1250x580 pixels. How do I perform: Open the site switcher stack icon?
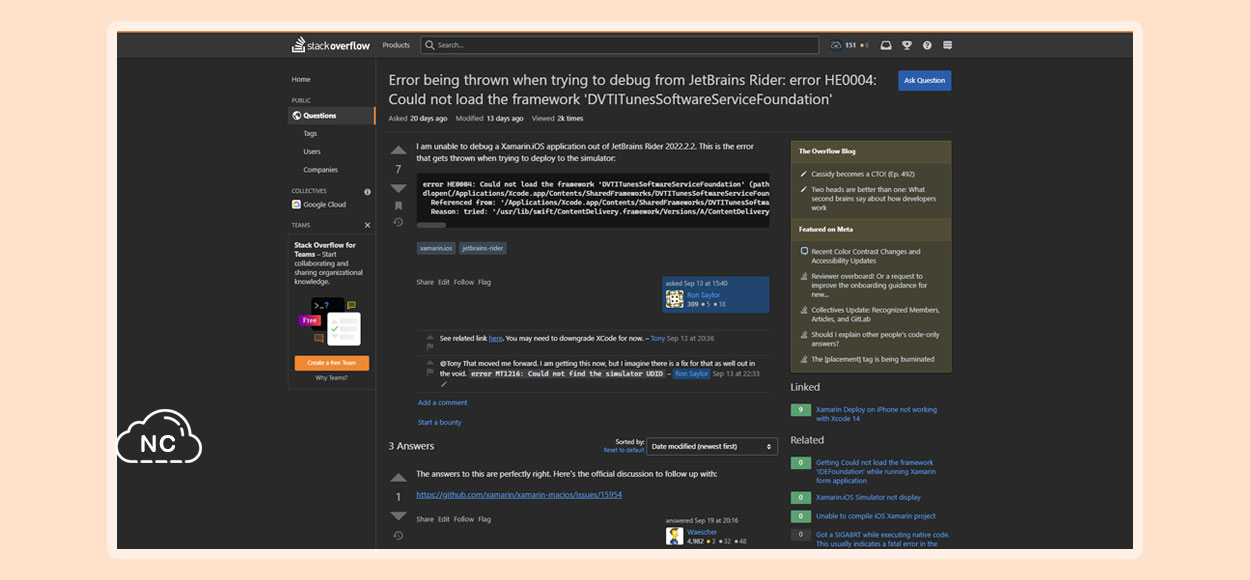(x=948, y=45)
